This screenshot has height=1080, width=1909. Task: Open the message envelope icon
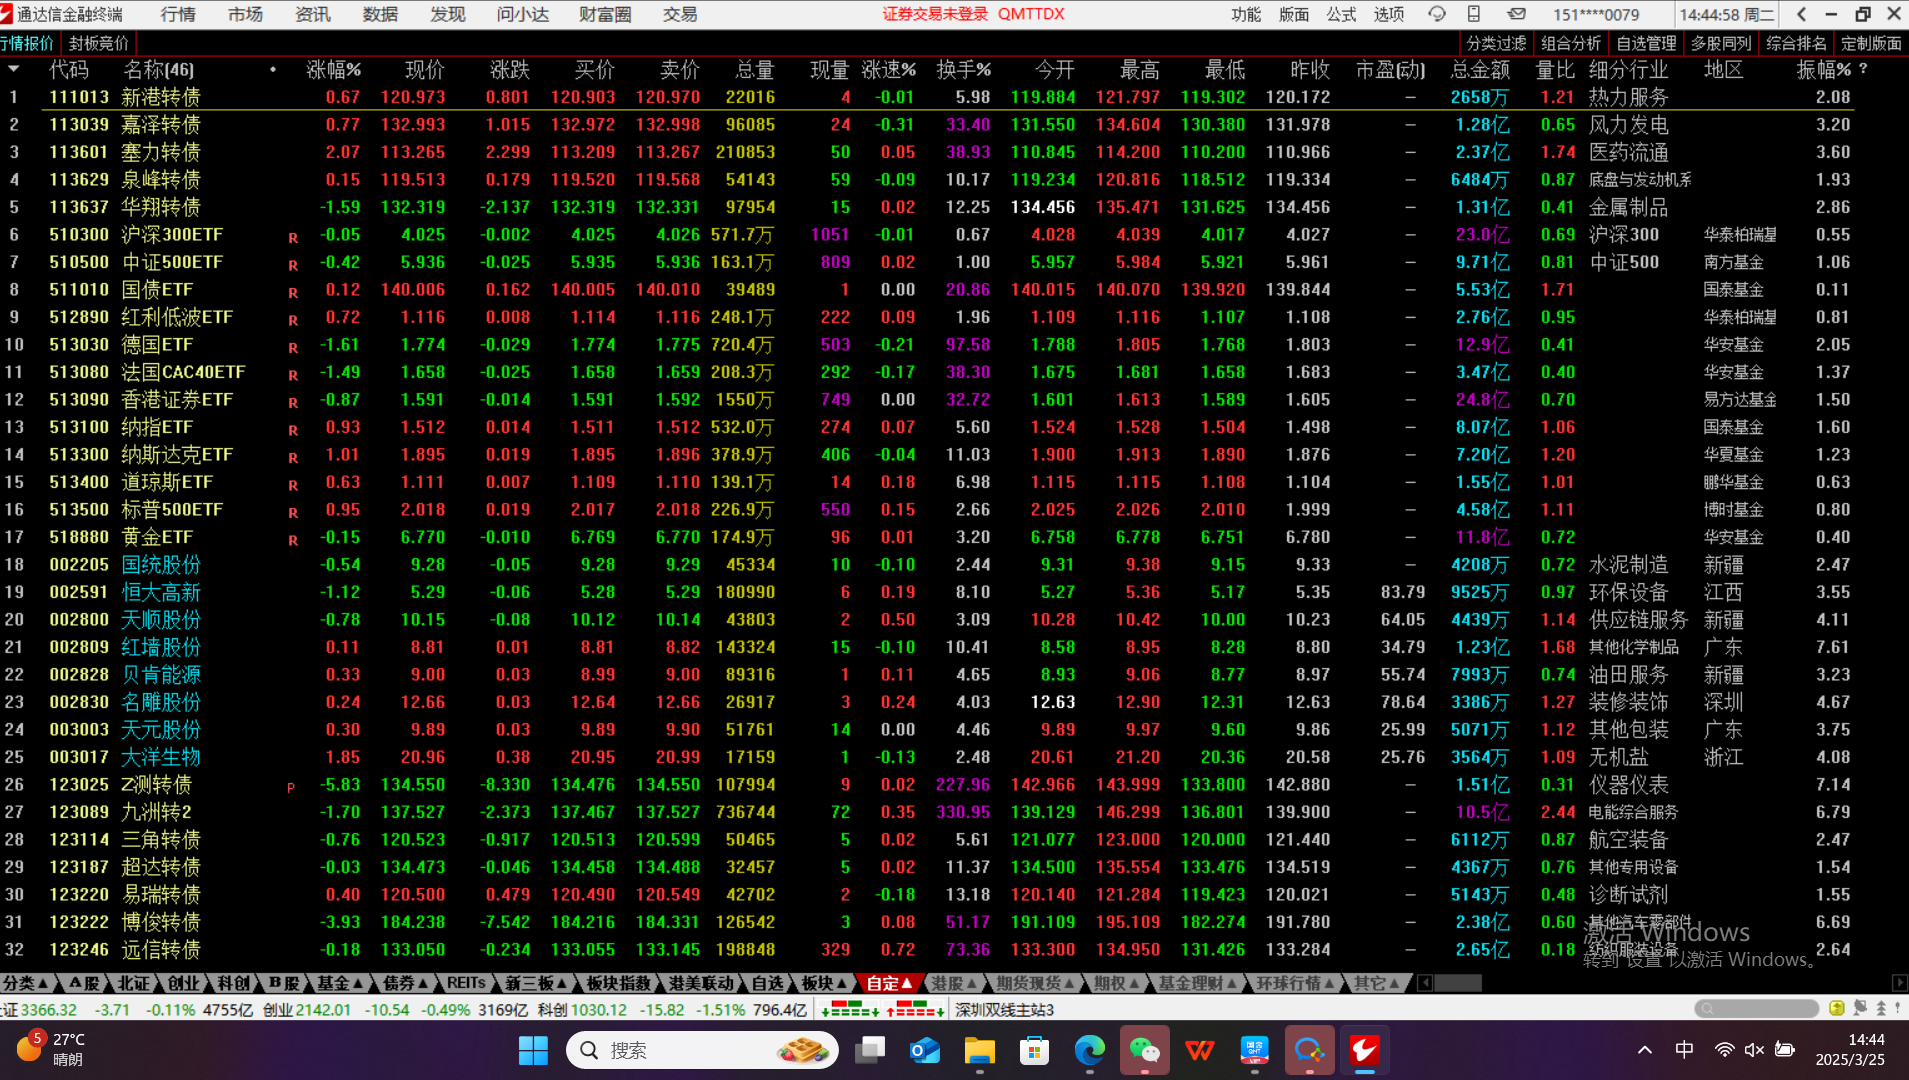1517,14
